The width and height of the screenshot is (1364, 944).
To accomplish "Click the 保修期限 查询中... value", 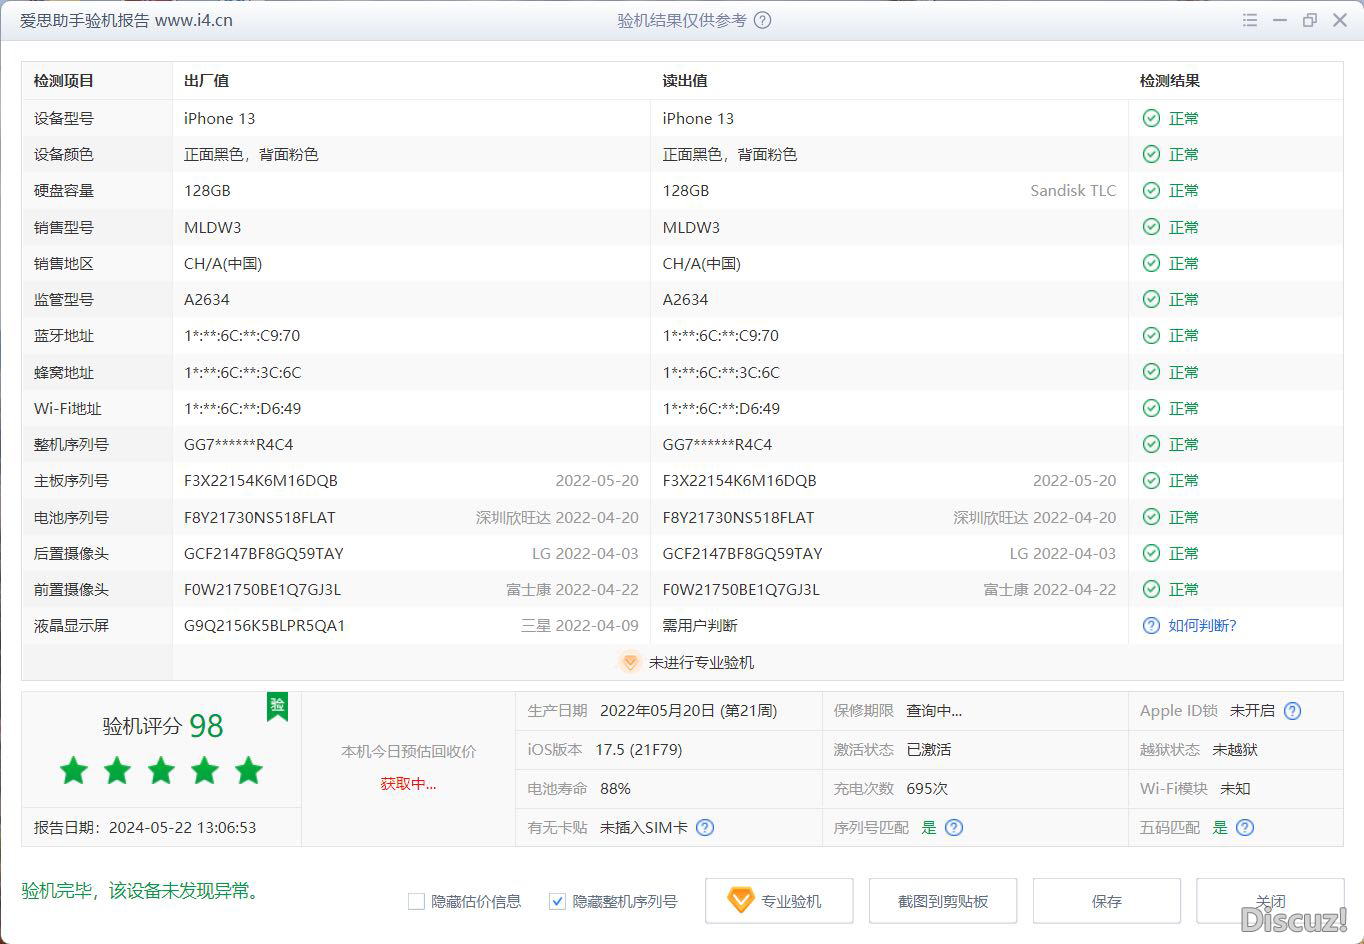I will click(x=934, y=711).
